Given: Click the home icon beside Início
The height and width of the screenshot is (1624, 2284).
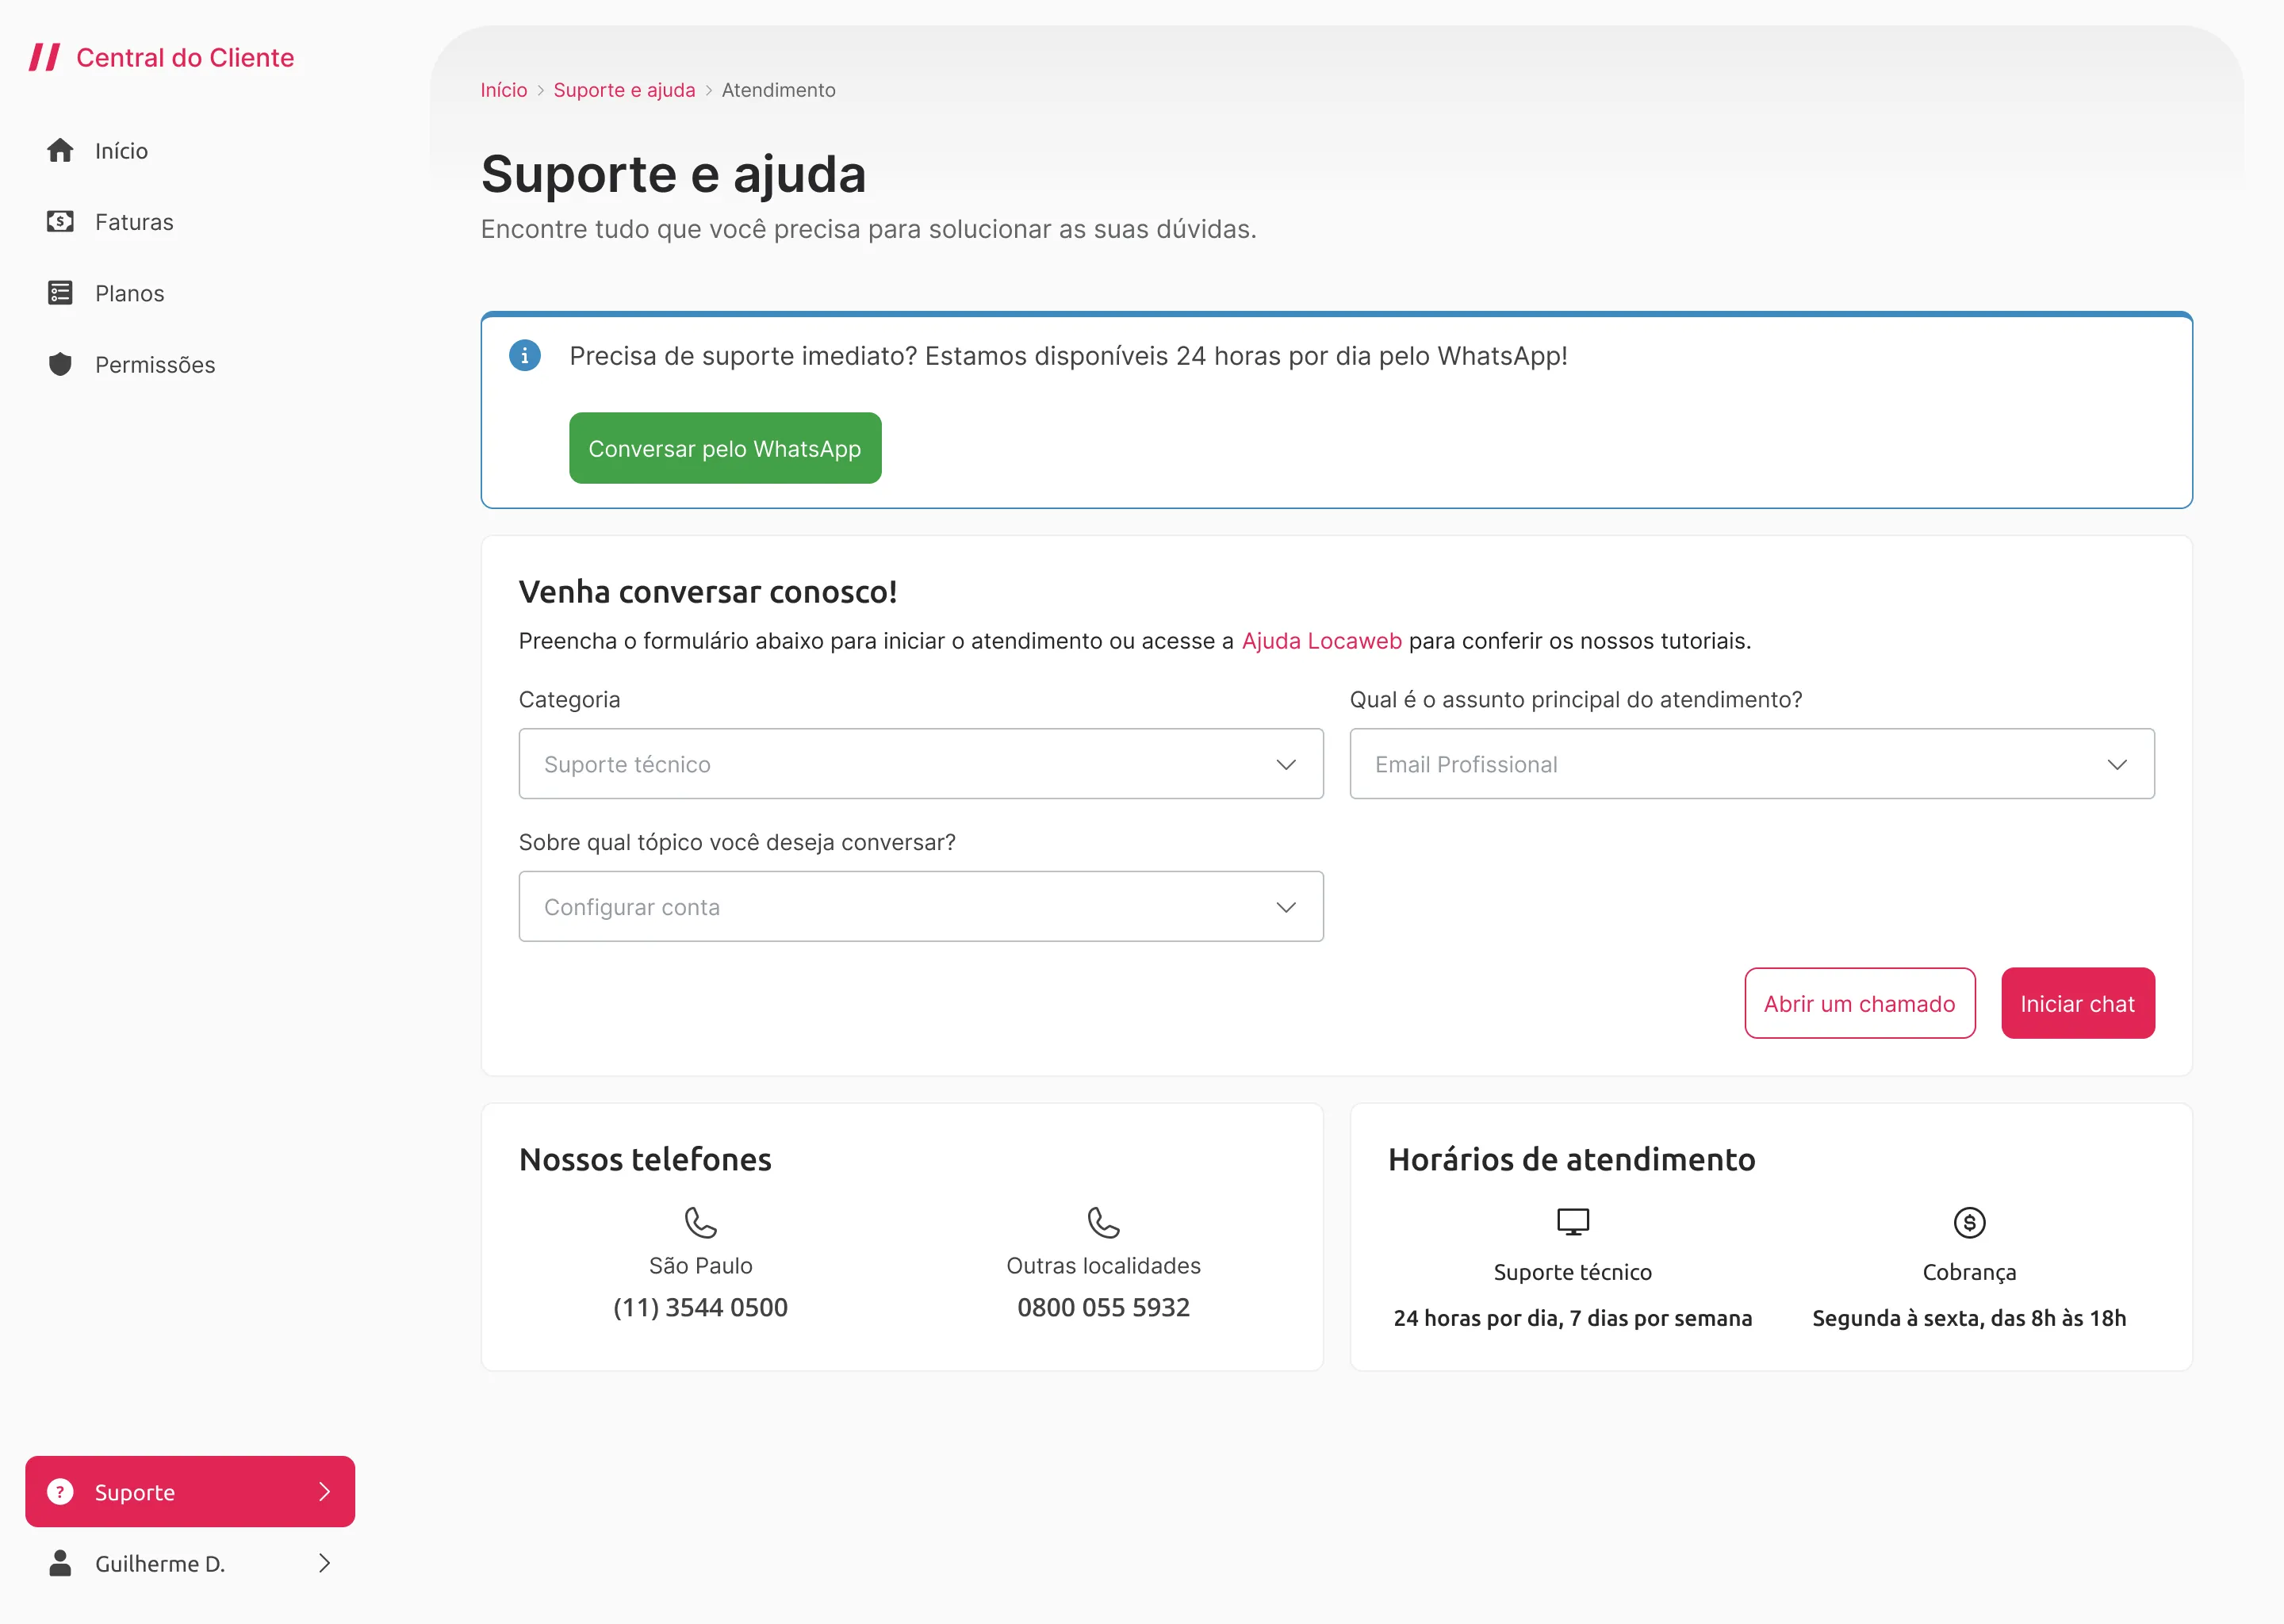Looking at the screenshot, I should click(60, 150).
